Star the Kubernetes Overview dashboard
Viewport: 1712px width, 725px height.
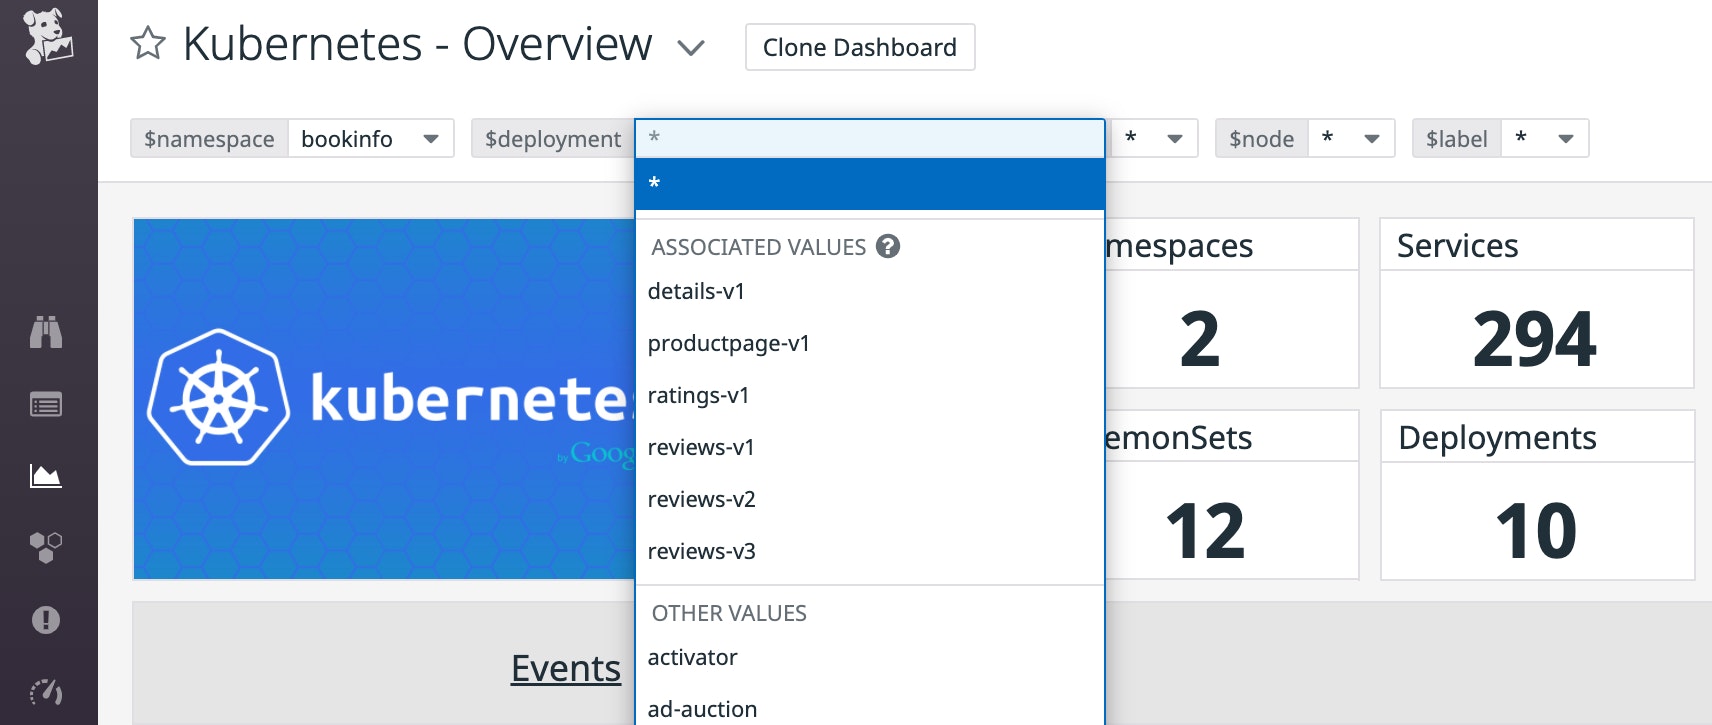[148, 43]
